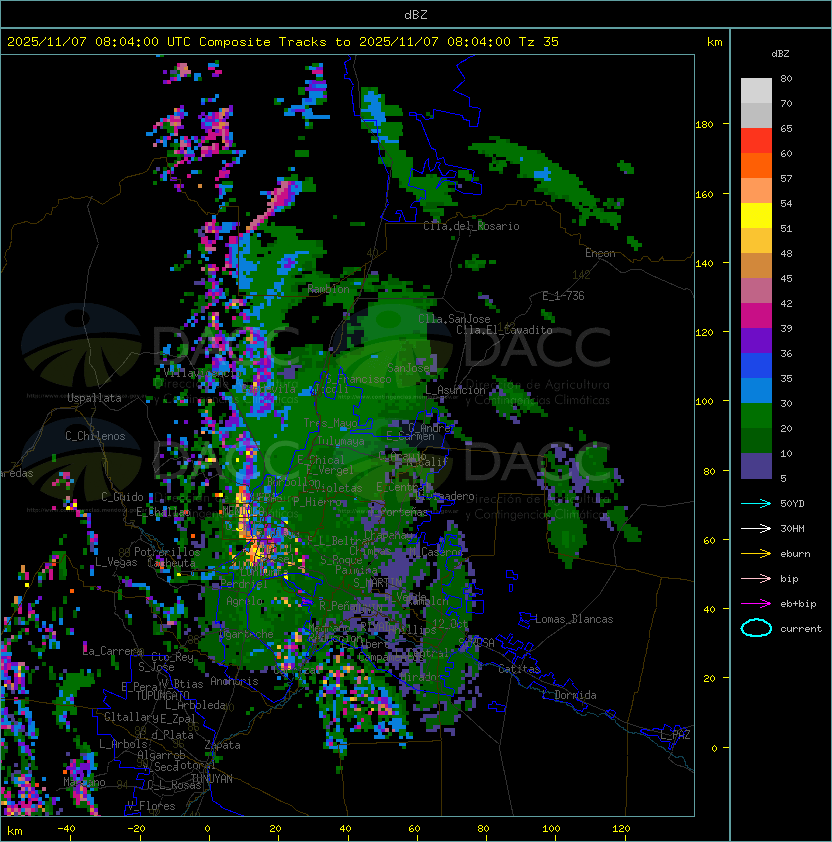Click the Zapata map label
The width and height of the screenshot is (832, 842).
(x=222, y=745)
